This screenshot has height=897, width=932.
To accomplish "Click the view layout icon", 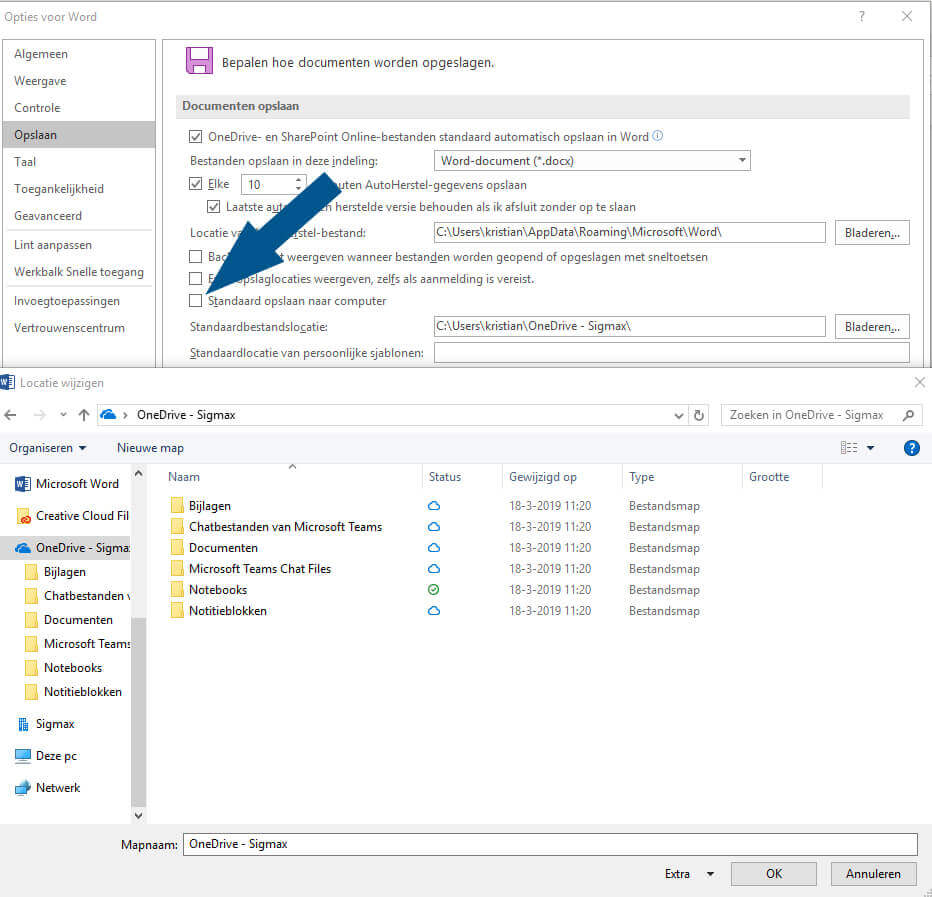I will click(849, 448).
